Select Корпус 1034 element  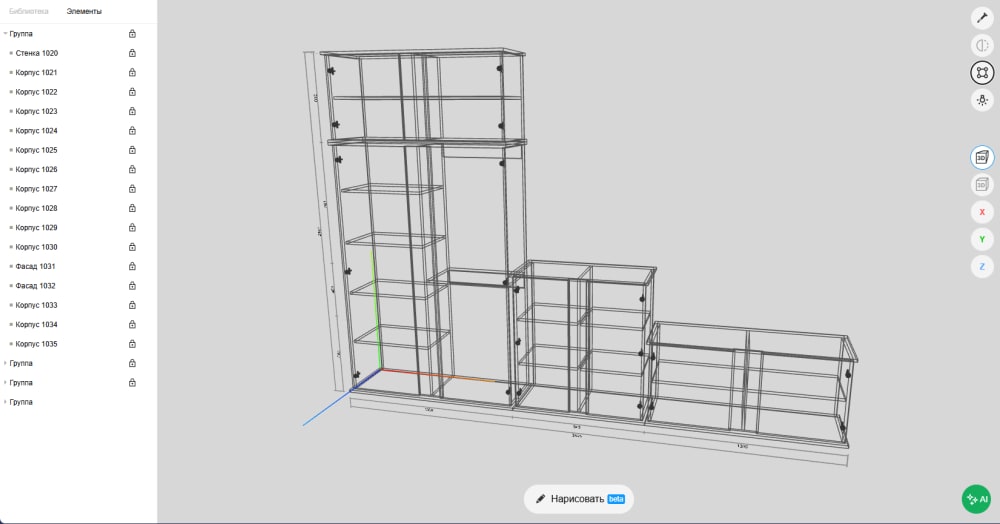(x=36, y=324)
